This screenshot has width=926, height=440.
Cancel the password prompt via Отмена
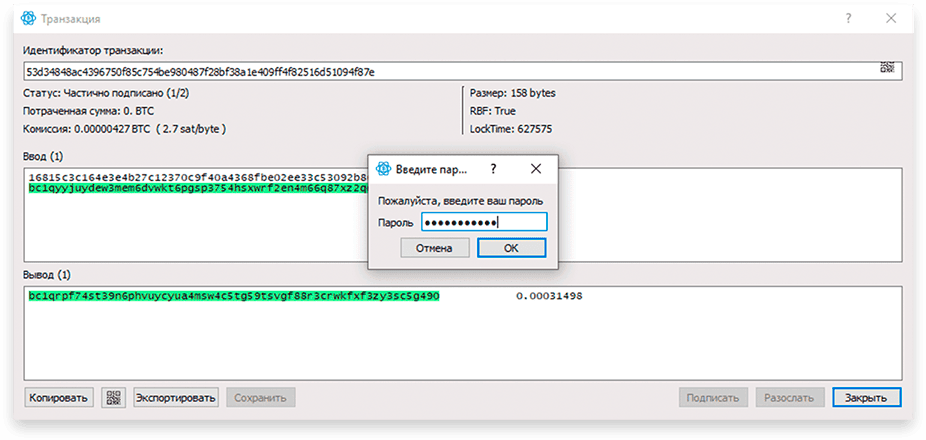point(435,248)
